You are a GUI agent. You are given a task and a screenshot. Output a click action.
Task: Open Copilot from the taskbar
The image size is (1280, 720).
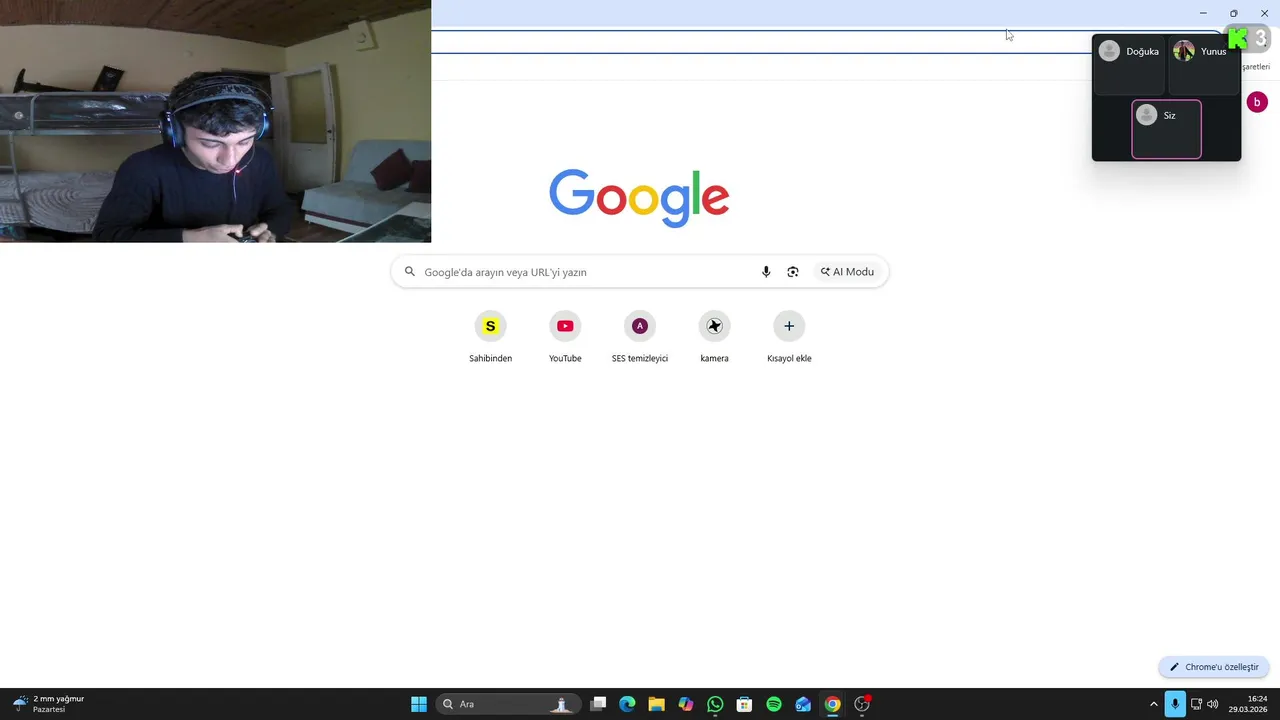686,704
